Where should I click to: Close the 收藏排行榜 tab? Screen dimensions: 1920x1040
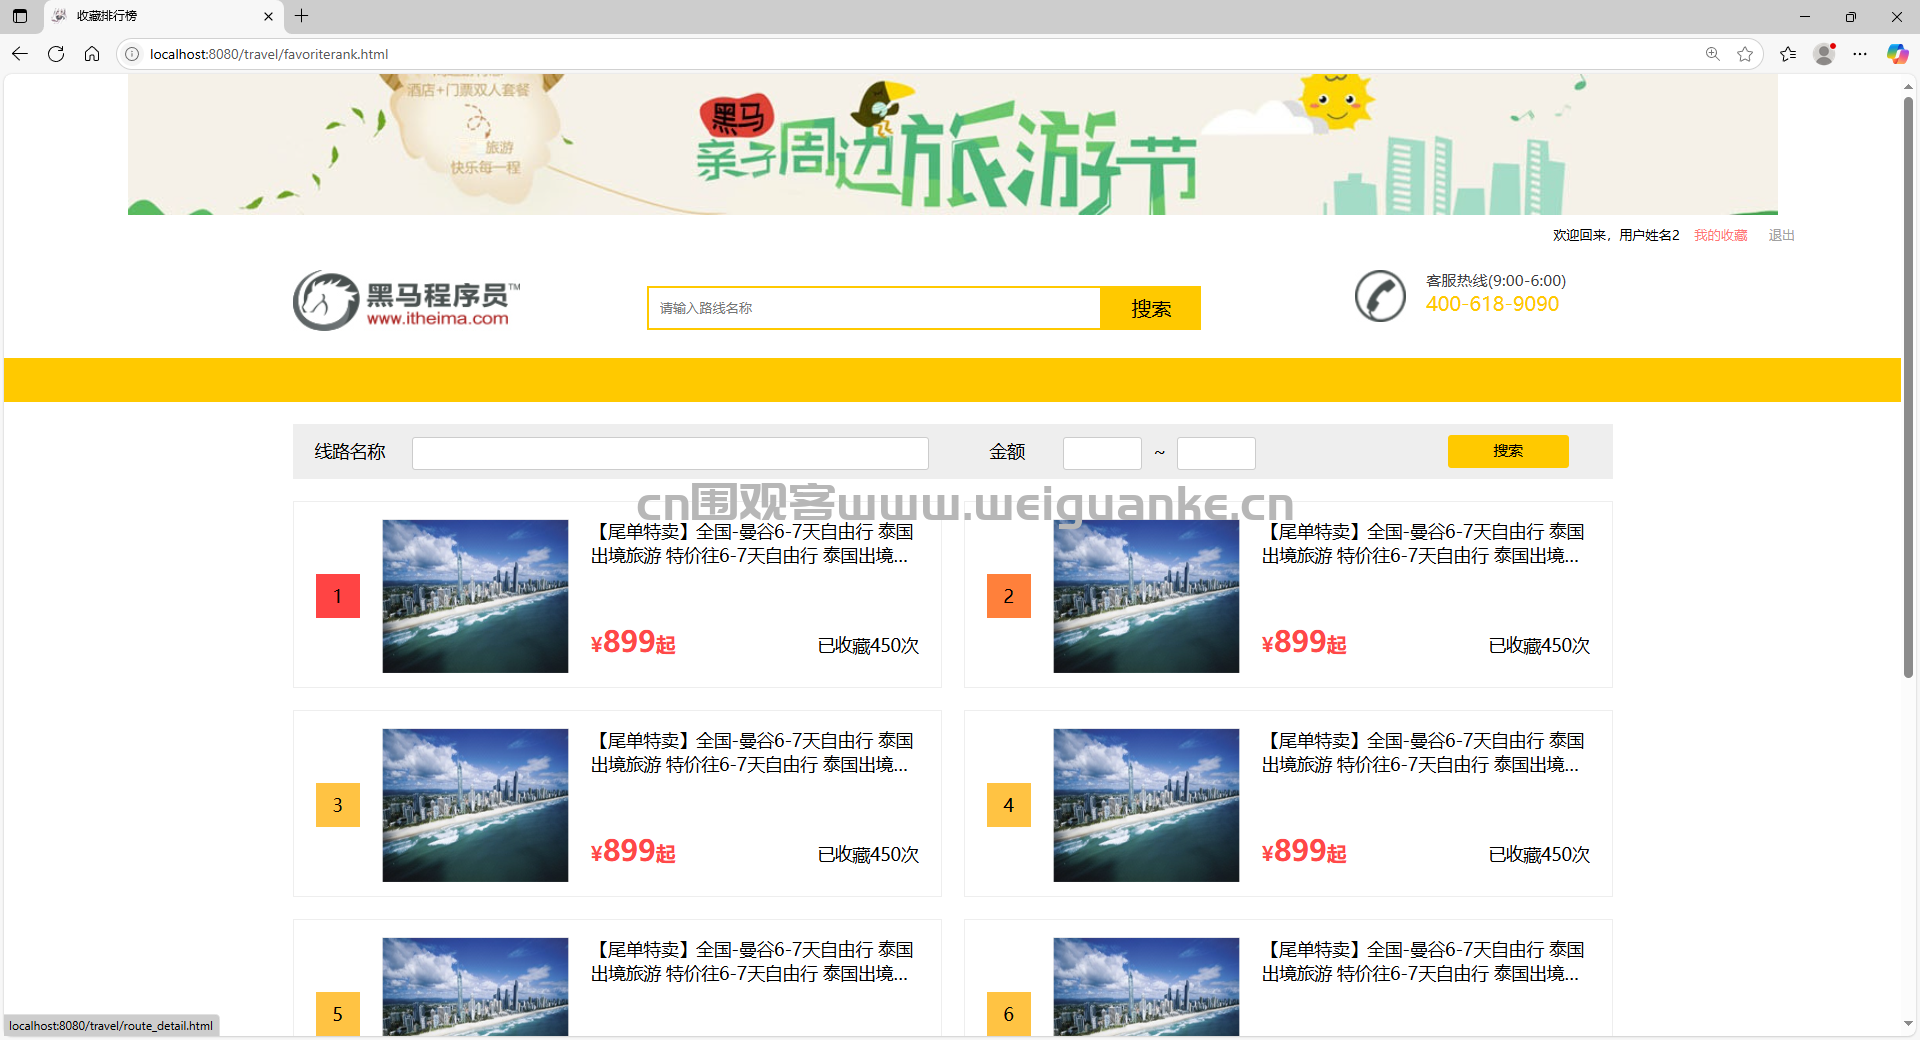tap(268, 16)
